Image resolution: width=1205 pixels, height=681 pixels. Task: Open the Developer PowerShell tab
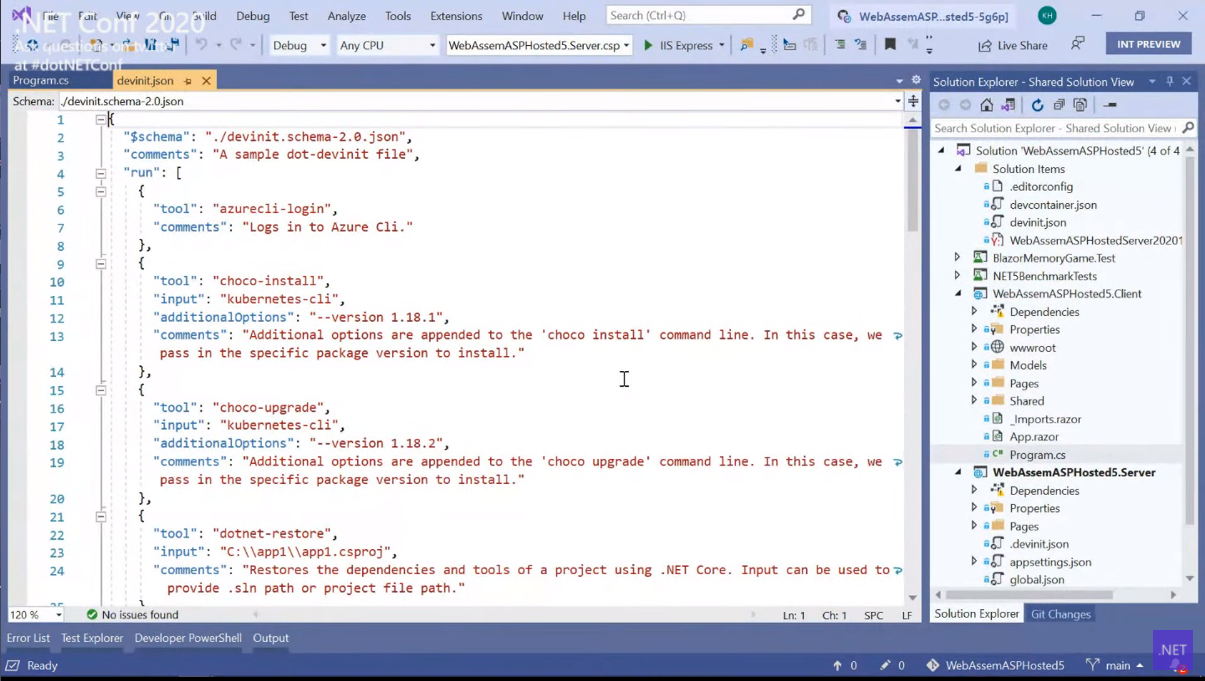(188, 638)
